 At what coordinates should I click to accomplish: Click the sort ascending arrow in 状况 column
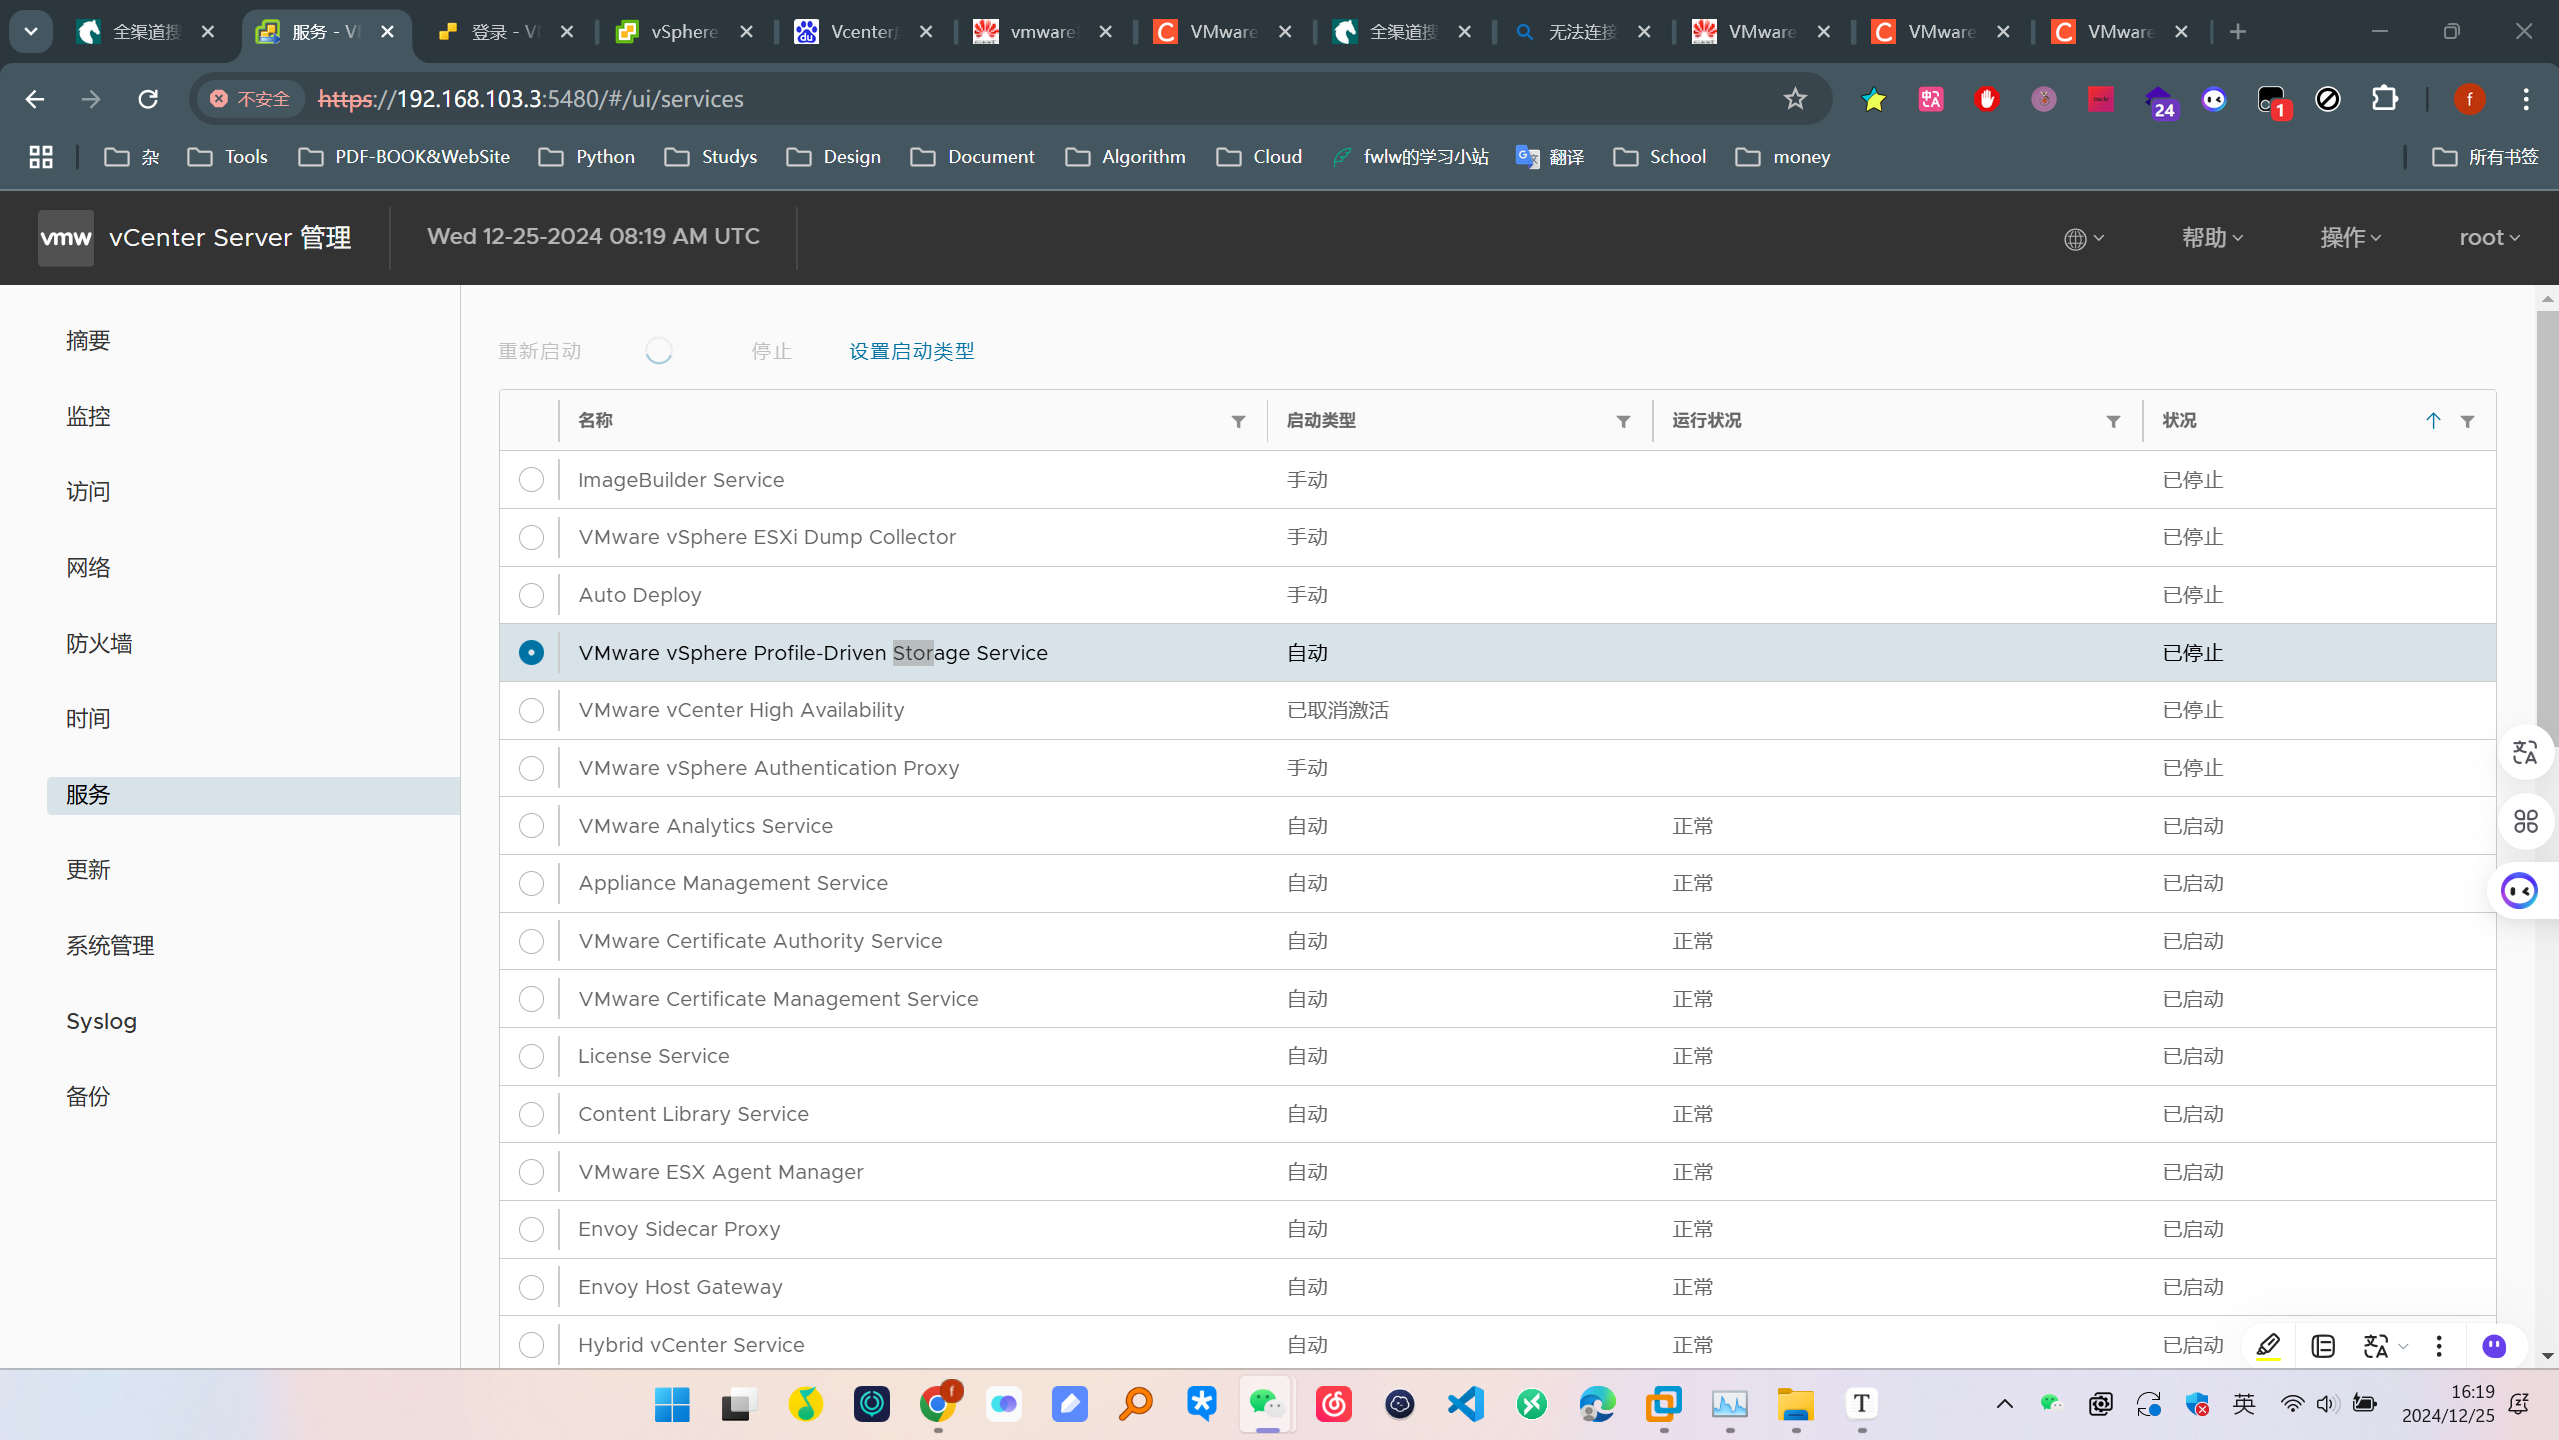(x=2433, y=421)
